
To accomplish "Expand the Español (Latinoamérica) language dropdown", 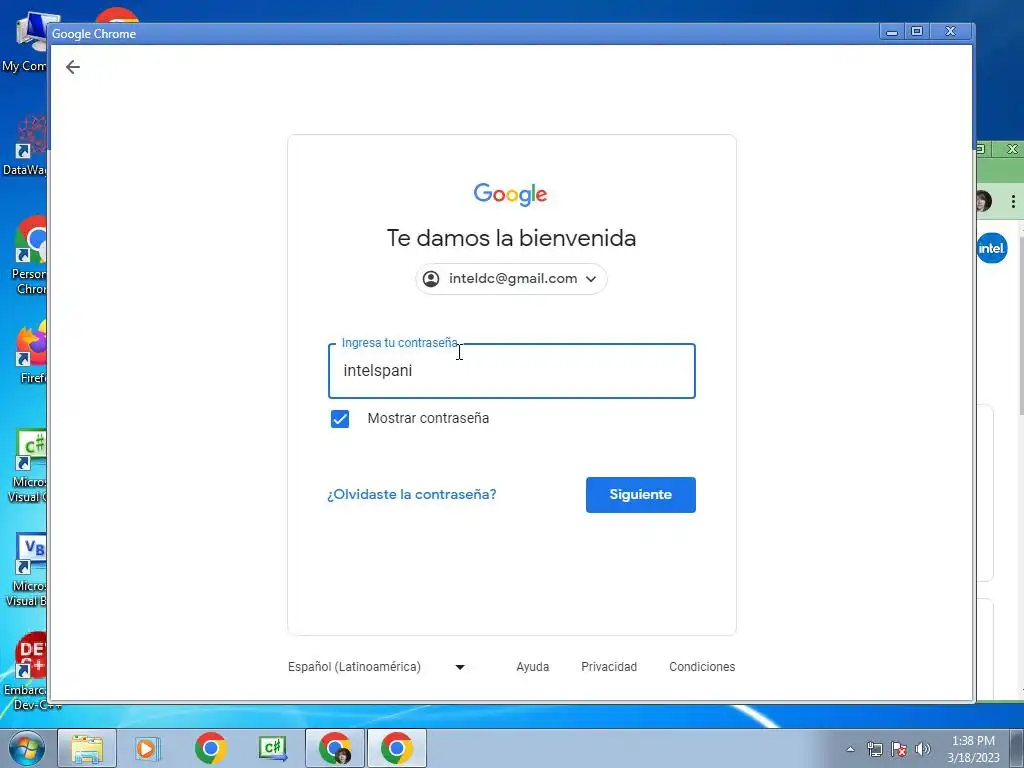I will pos(377,667).
